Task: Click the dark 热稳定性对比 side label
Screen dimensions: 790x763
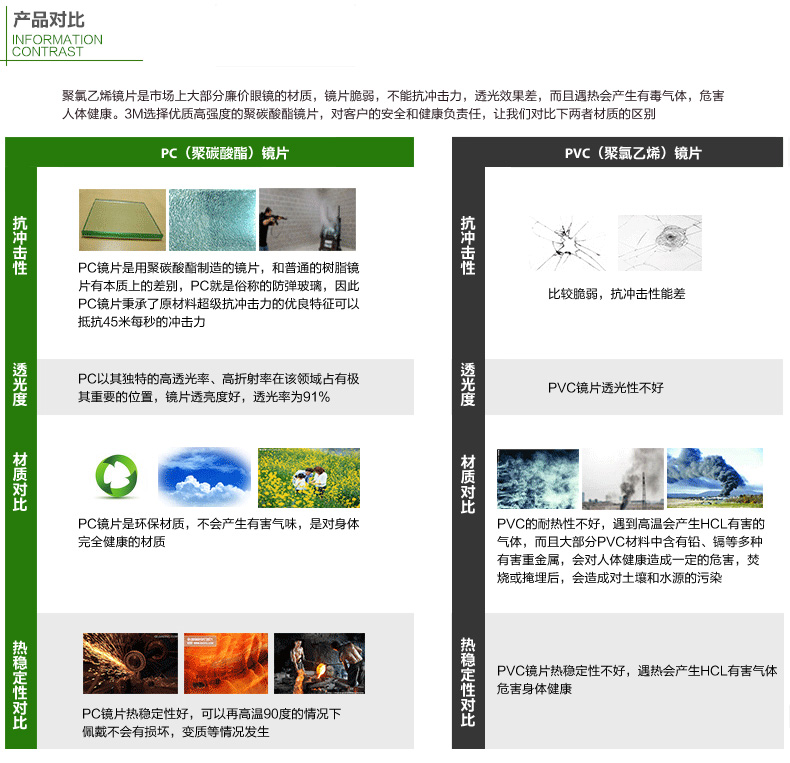Action: tap(468, 682)
